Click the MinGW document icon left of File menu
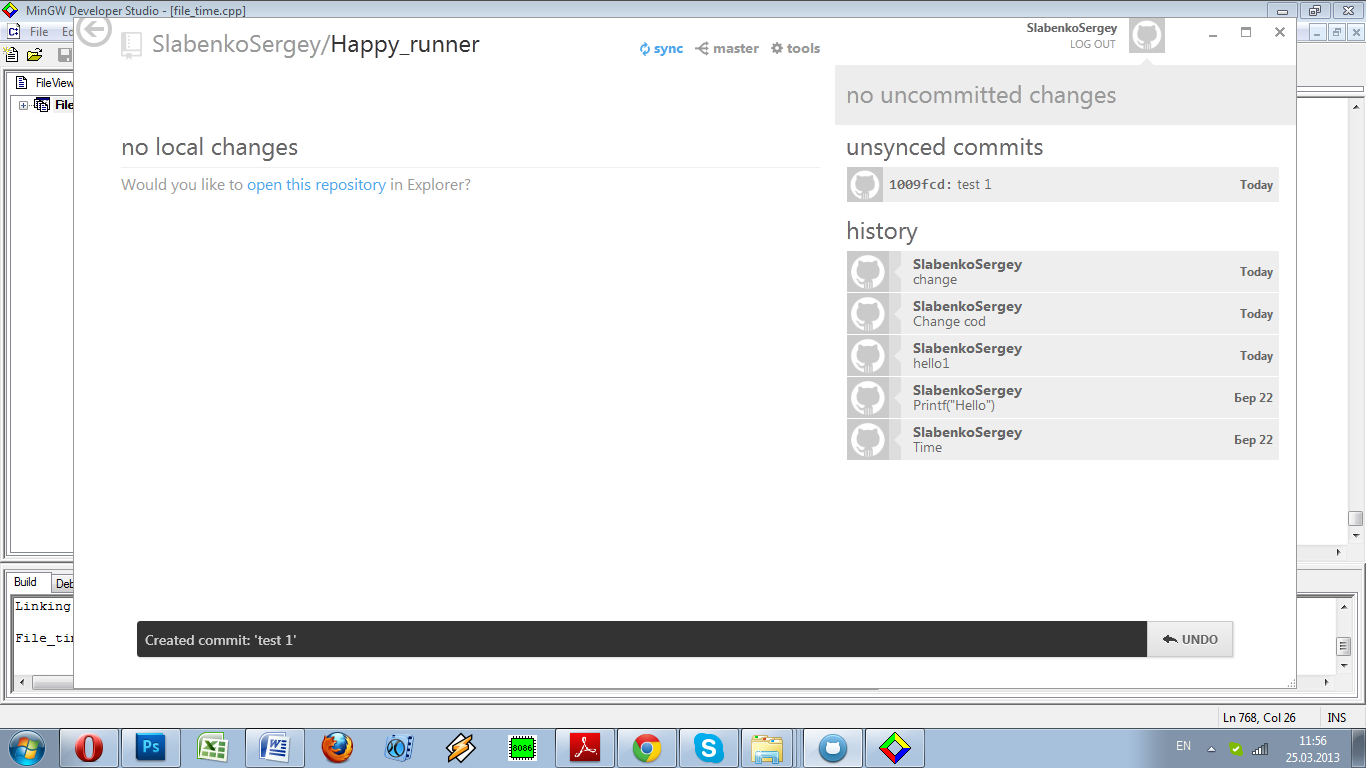The height and width of the screenshot is (768, 1366). [x=14, y=32]
